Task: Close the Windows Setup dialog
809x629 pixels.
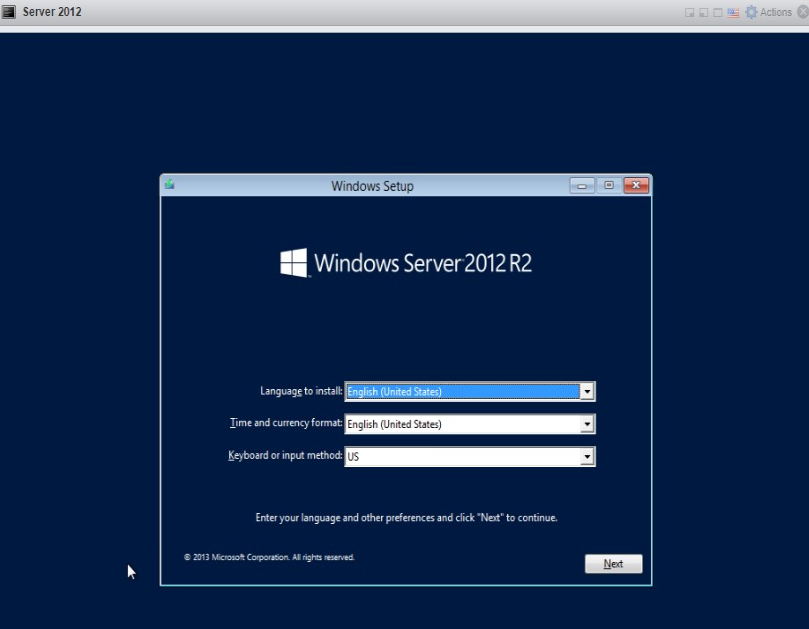Action: point(636,185)
